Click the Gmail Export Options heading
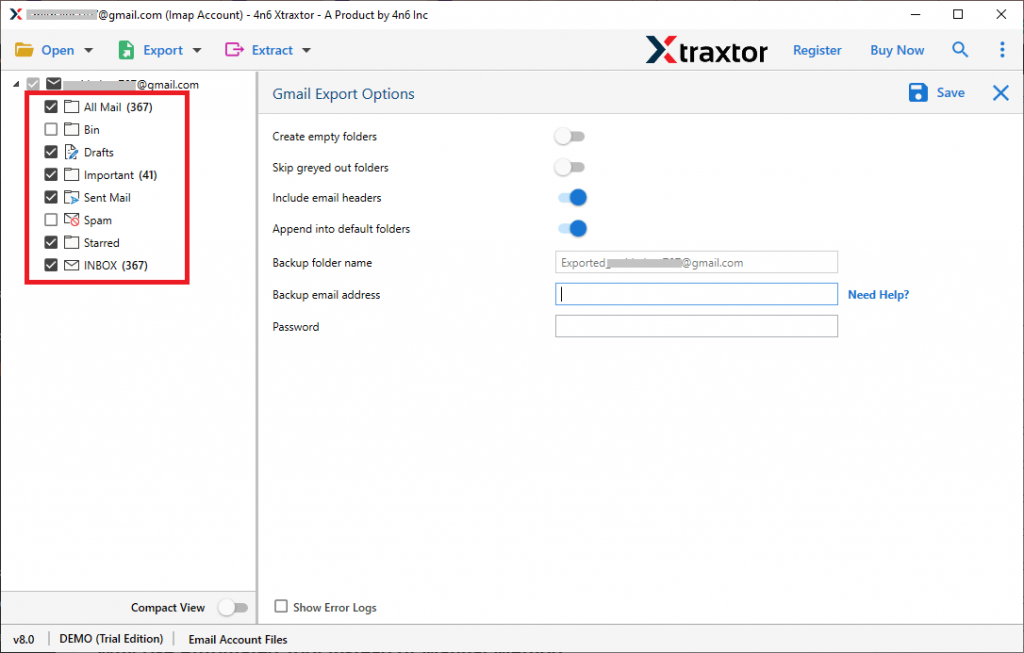 (x=343, y=94)
